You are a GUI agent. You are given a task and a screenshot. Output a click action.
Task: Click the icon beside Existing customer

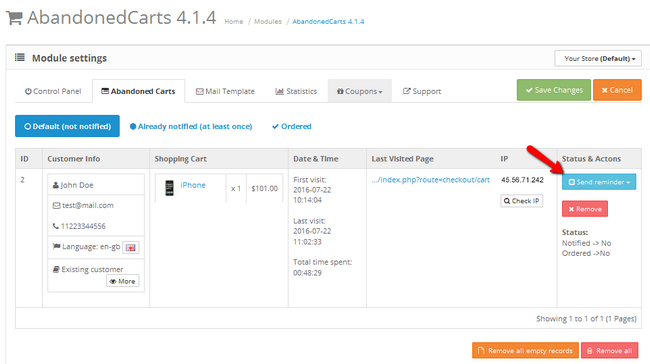[56, 269]
